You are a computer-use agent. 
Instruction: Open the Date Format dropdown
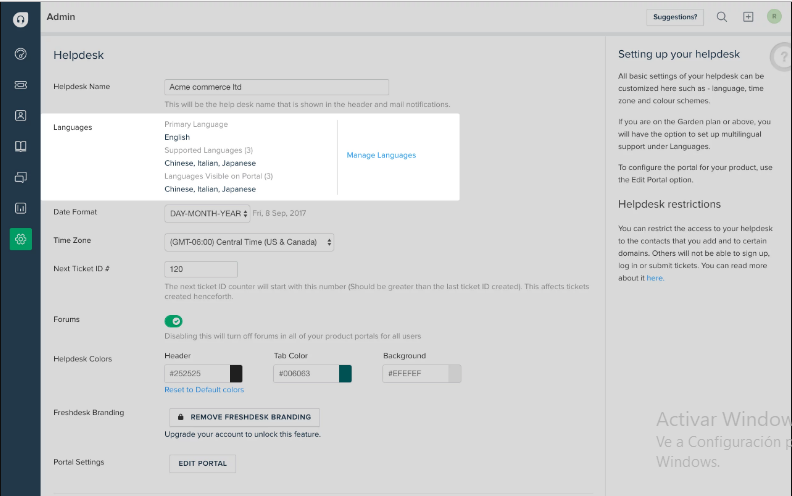207,213
